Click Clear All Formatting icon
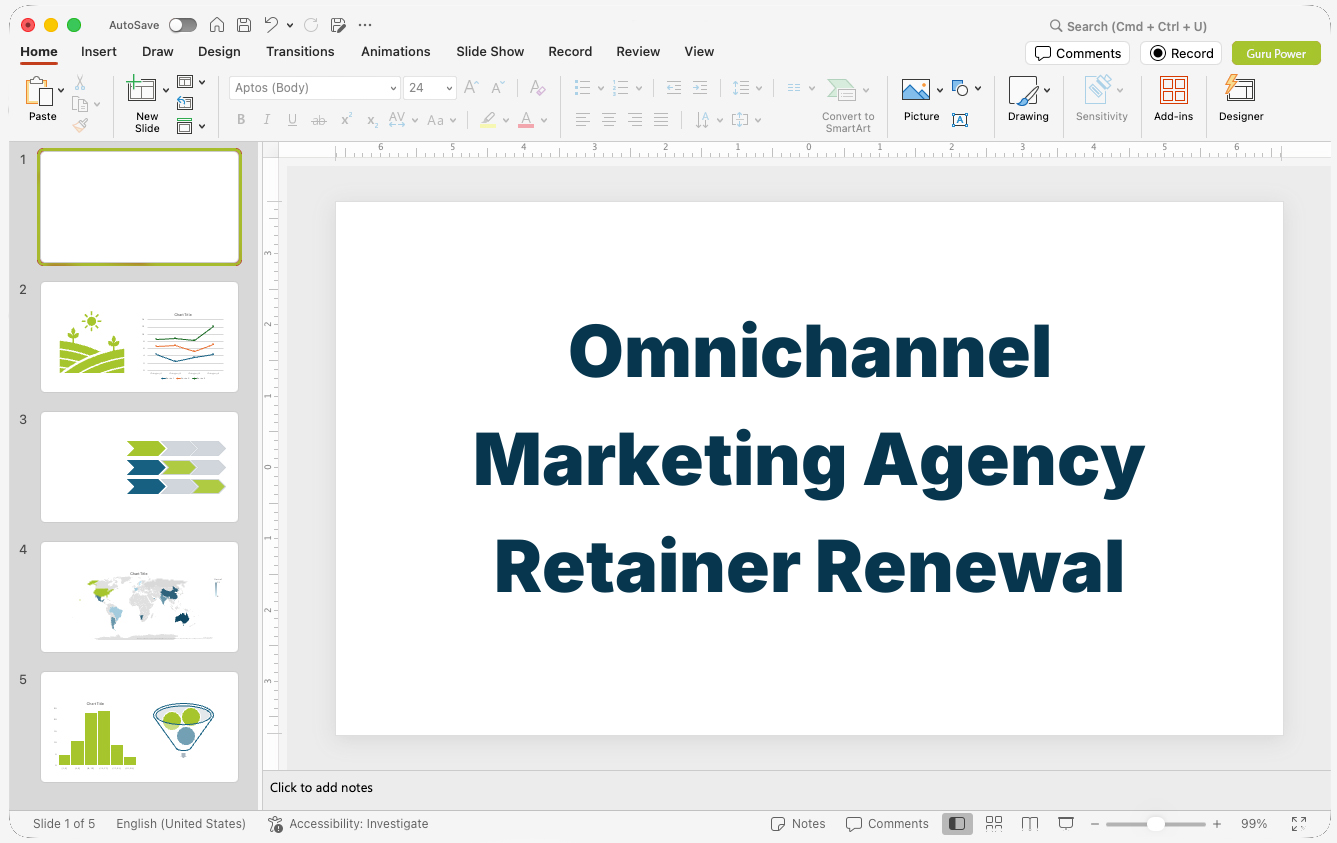The image size is (1337, 843). pyautogui.click(x=538, y=88)
